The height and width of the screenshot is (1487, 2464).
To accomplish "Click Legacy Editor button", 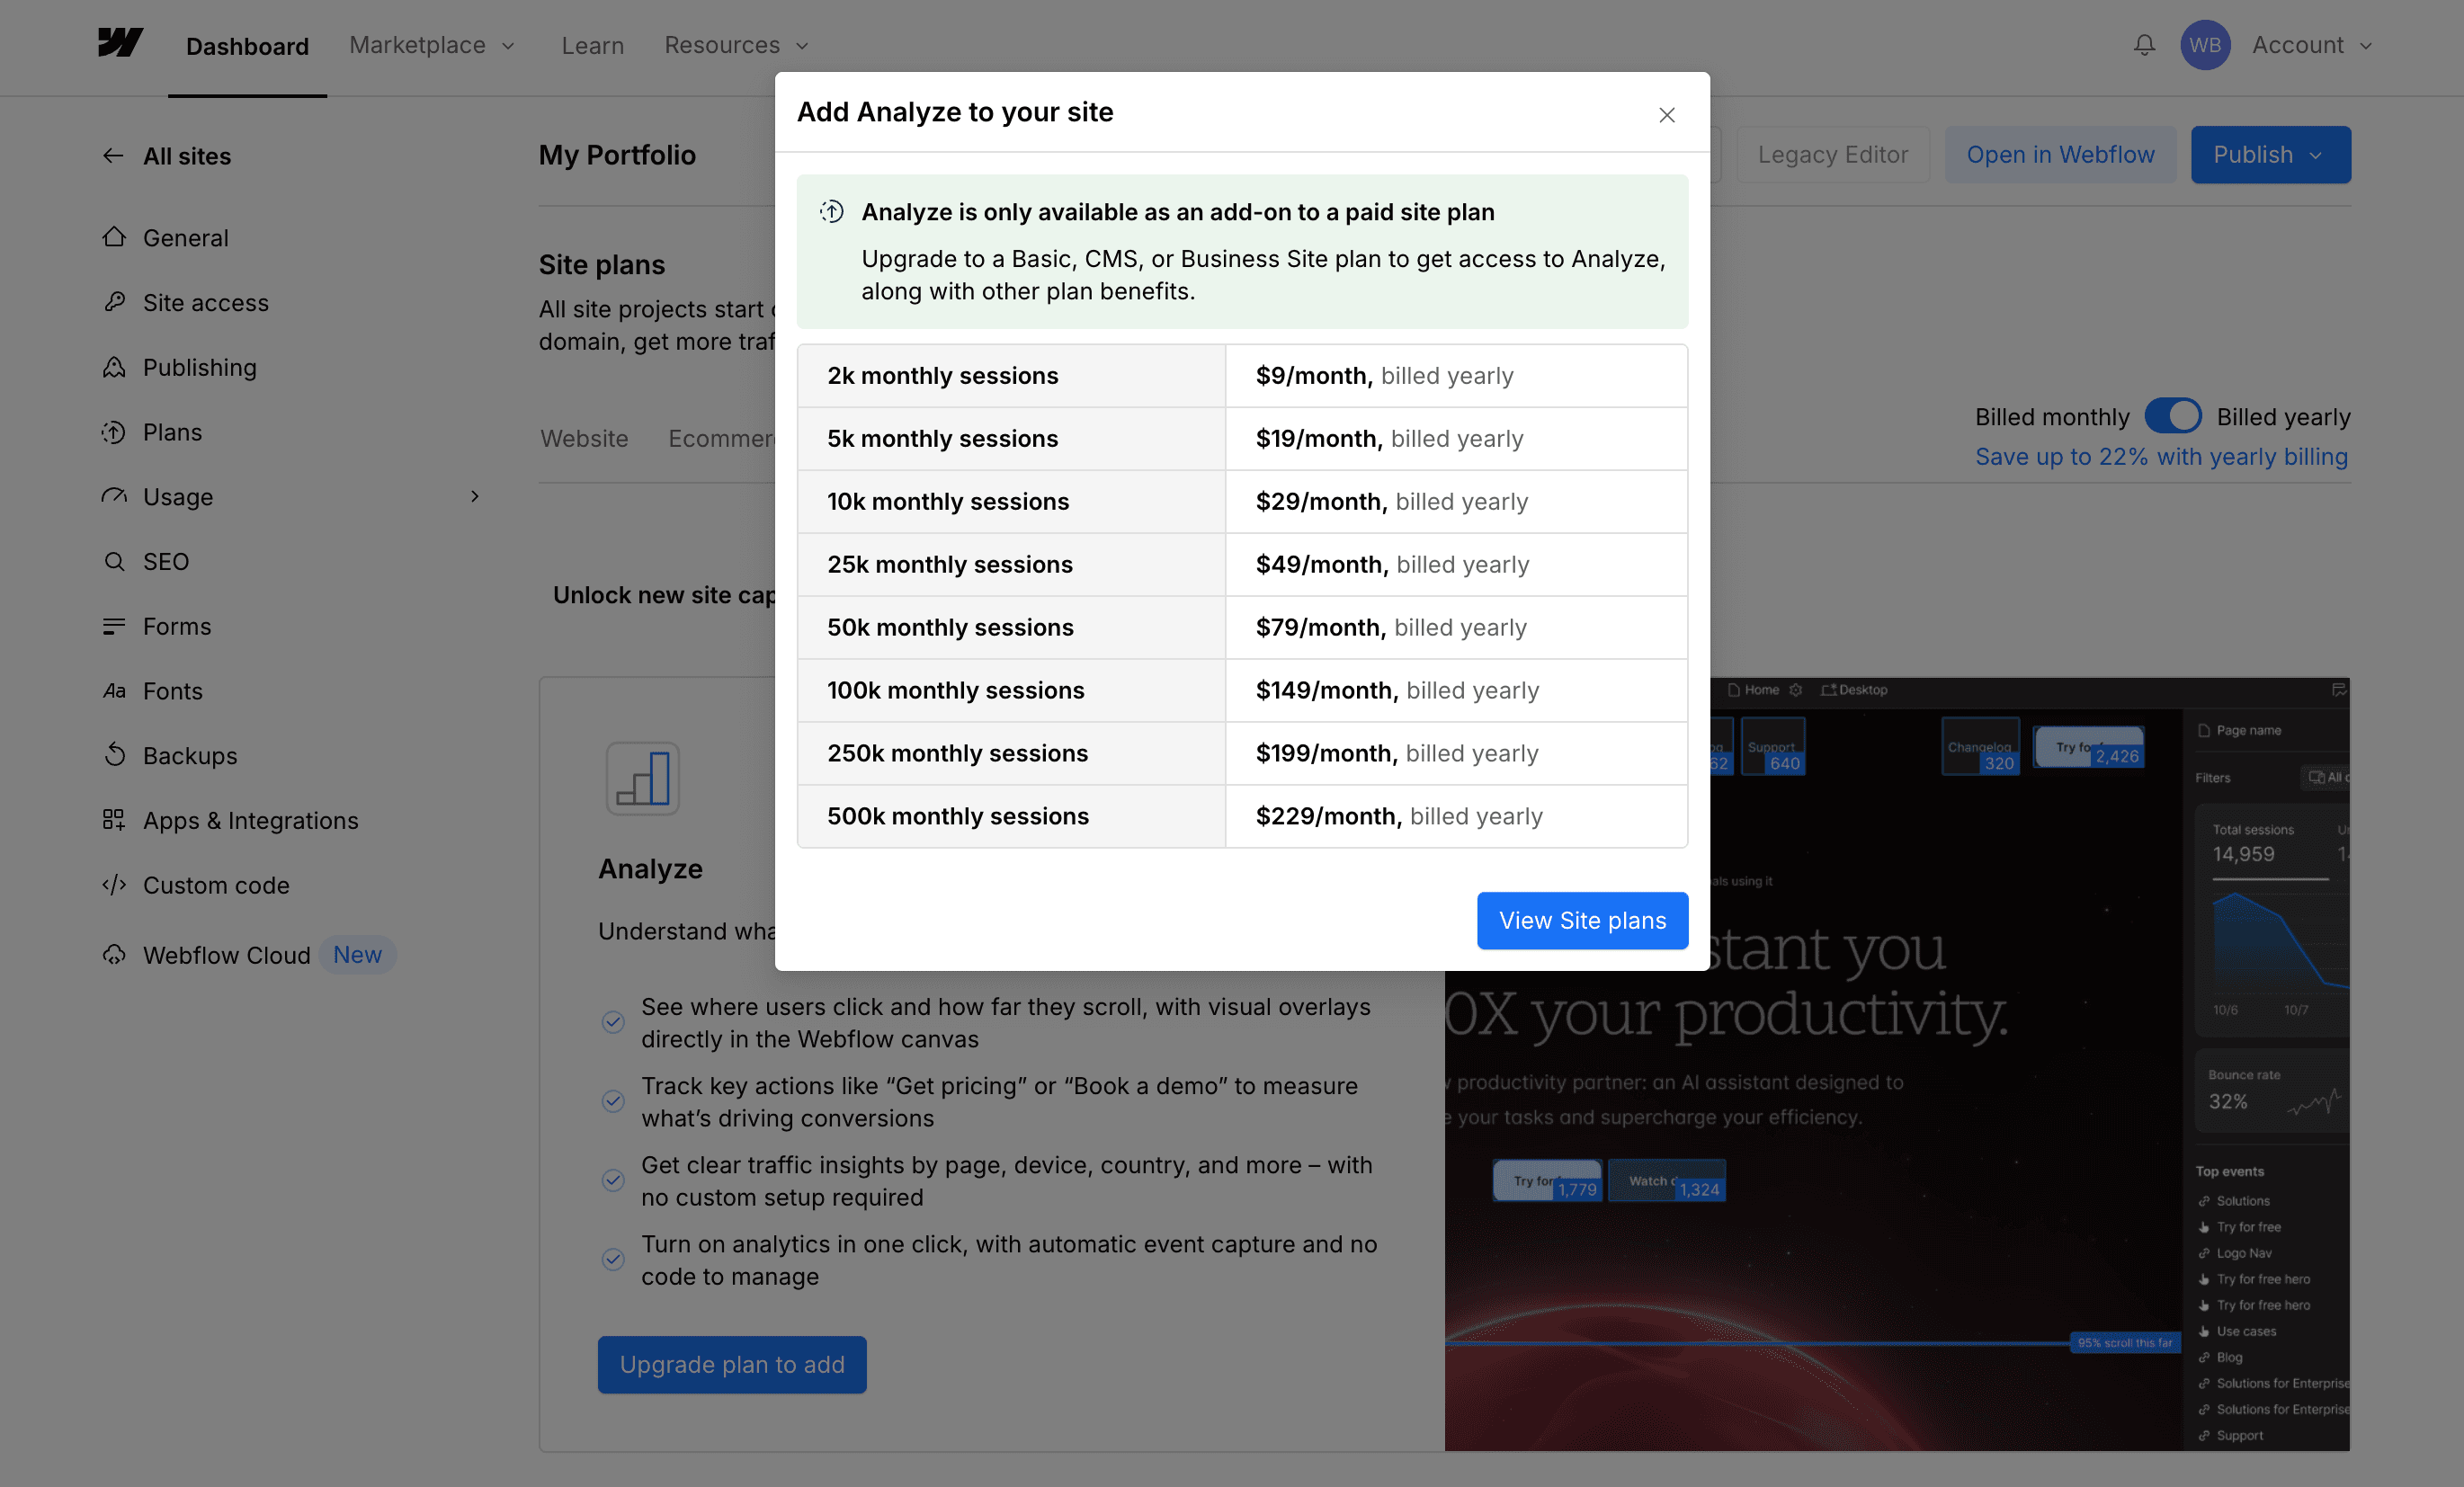I will point(1833,155).
